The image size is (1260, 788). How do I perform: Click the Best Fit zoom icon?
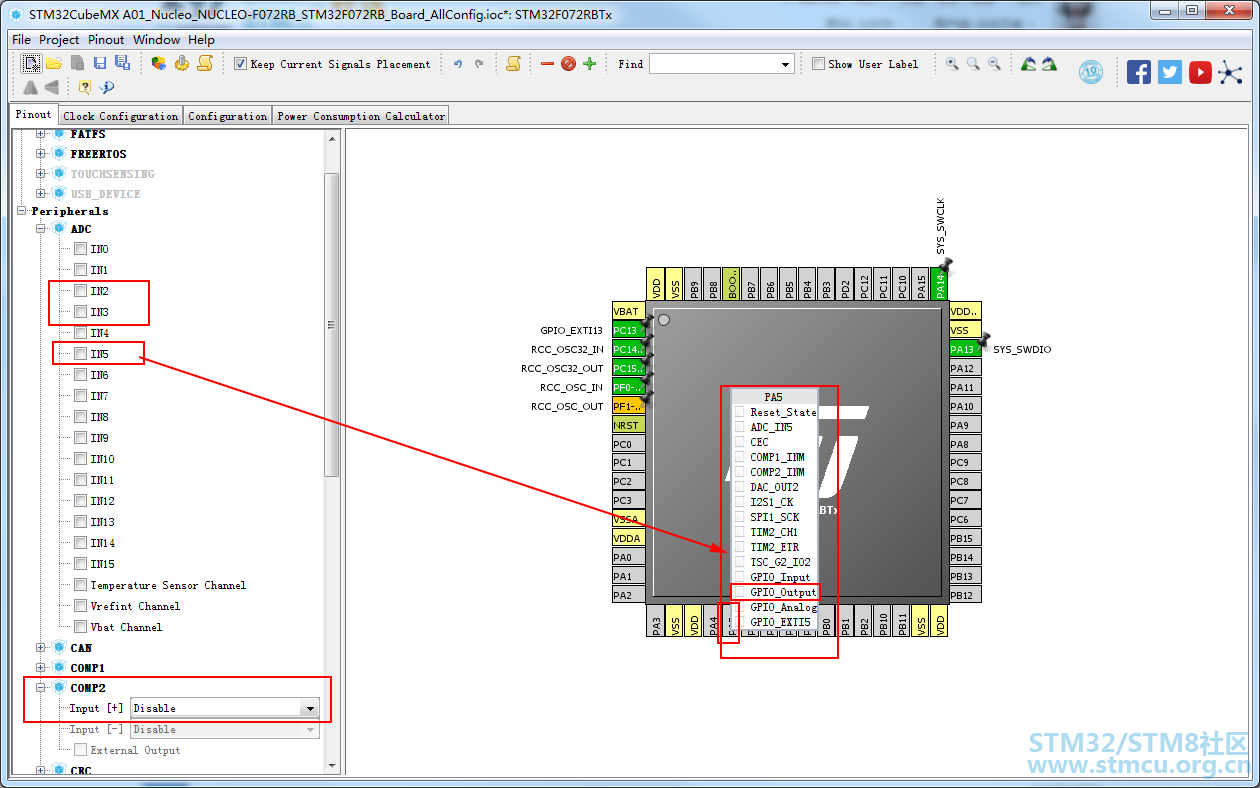coord(973,64)
